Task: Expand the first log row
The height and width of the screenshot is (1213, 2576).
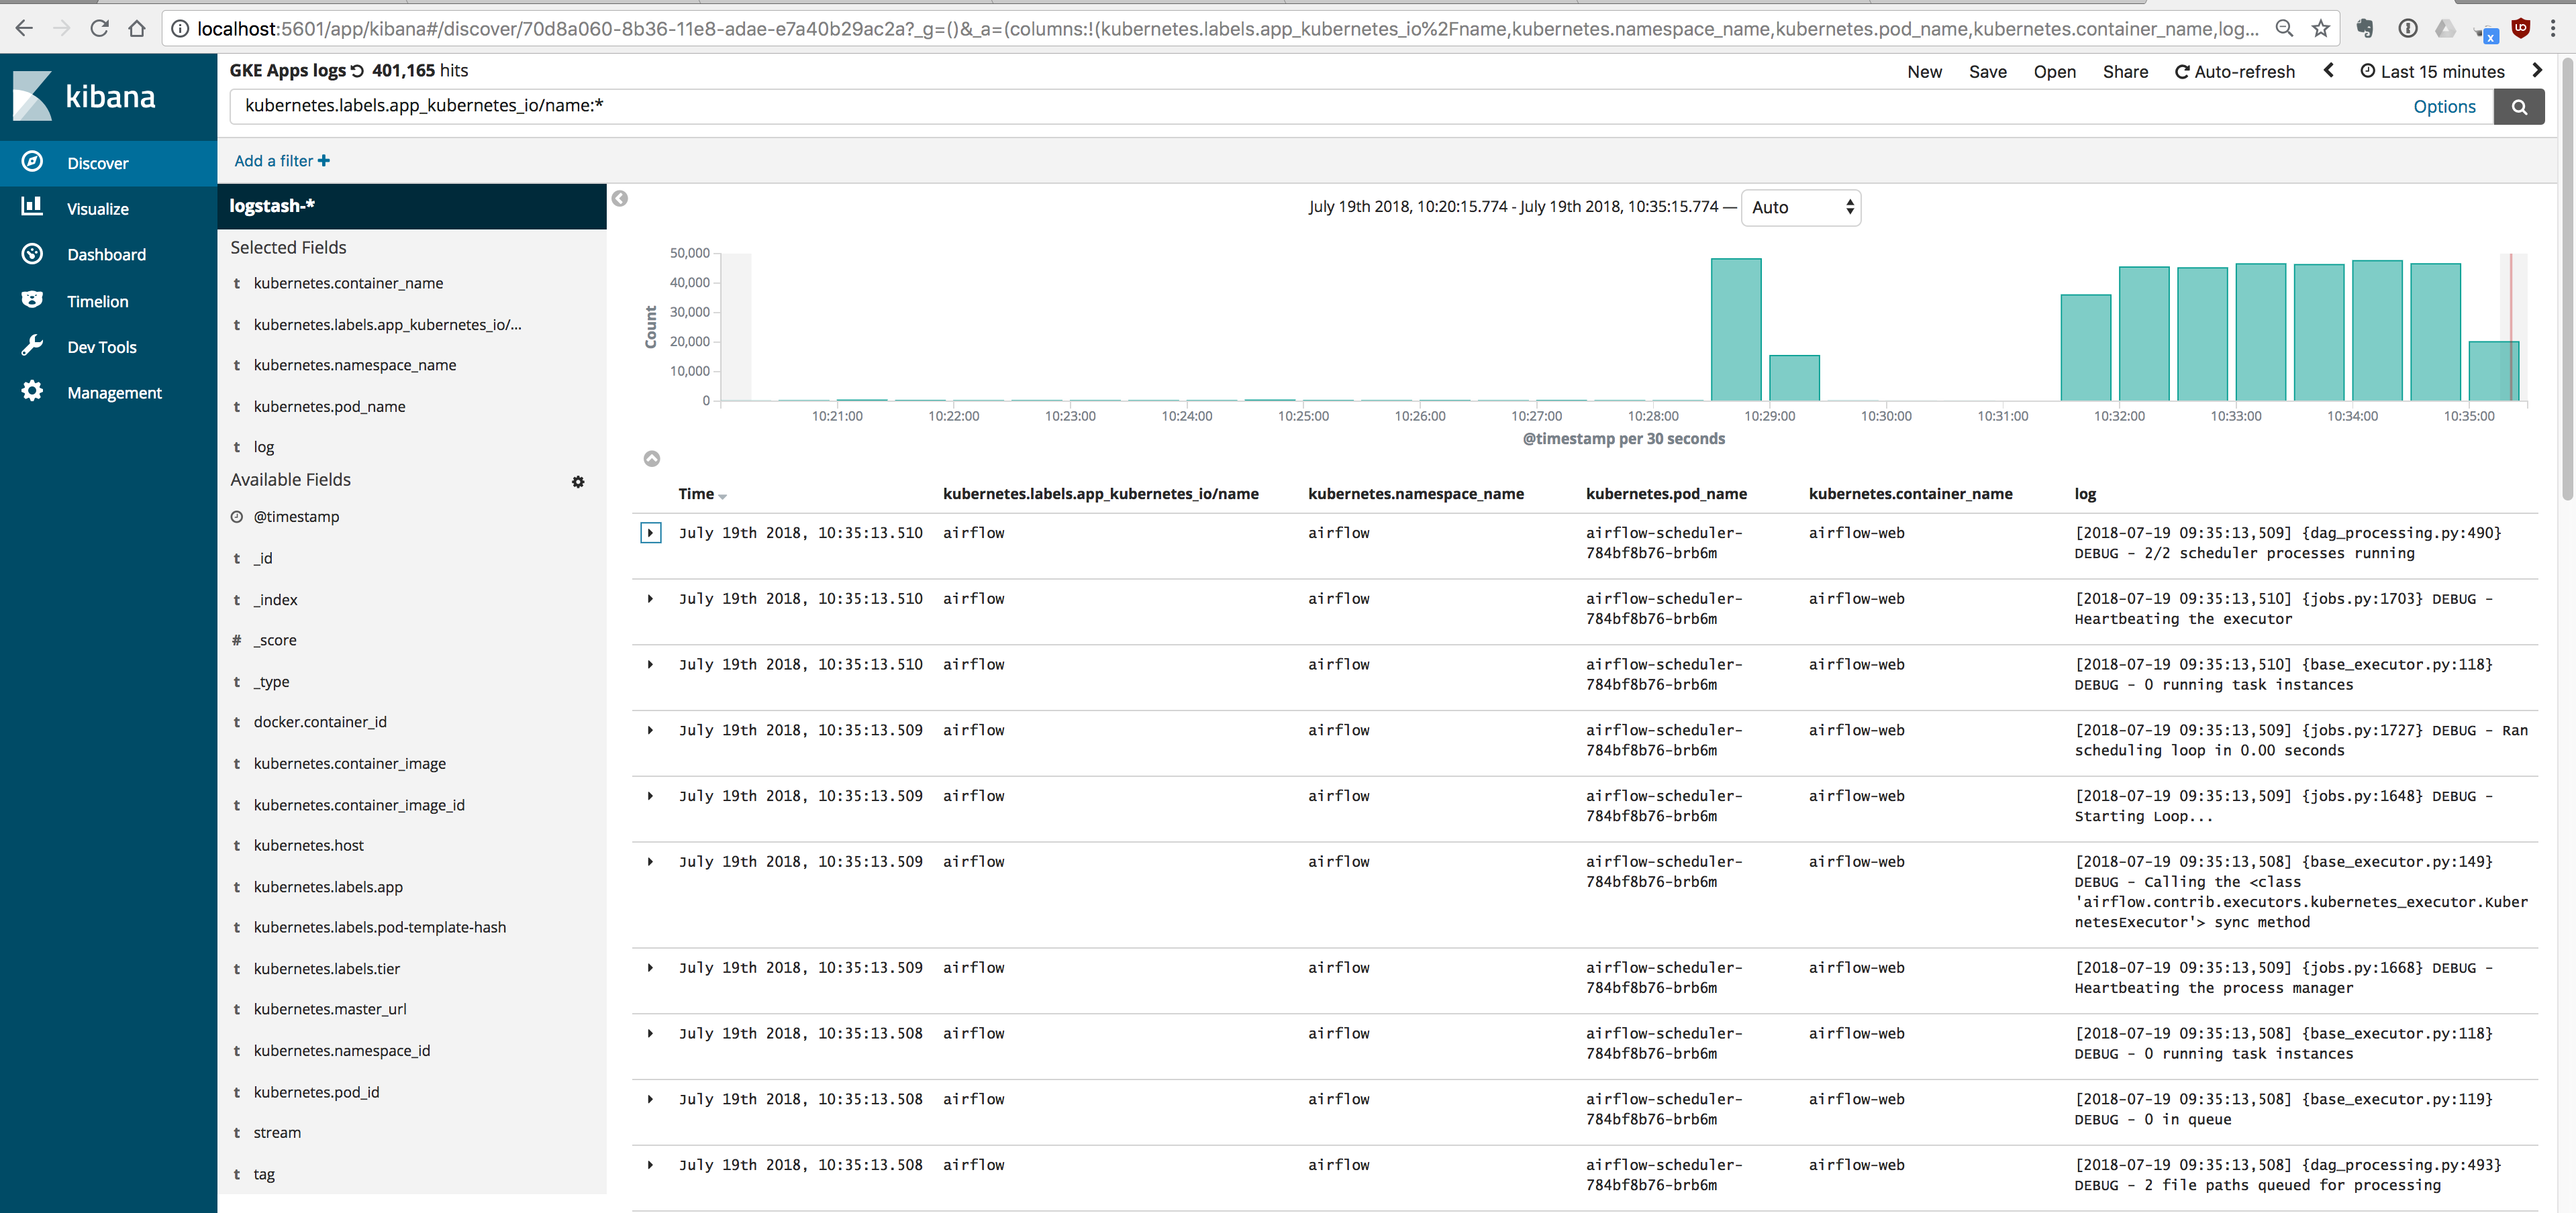Action: coord(650,533)
